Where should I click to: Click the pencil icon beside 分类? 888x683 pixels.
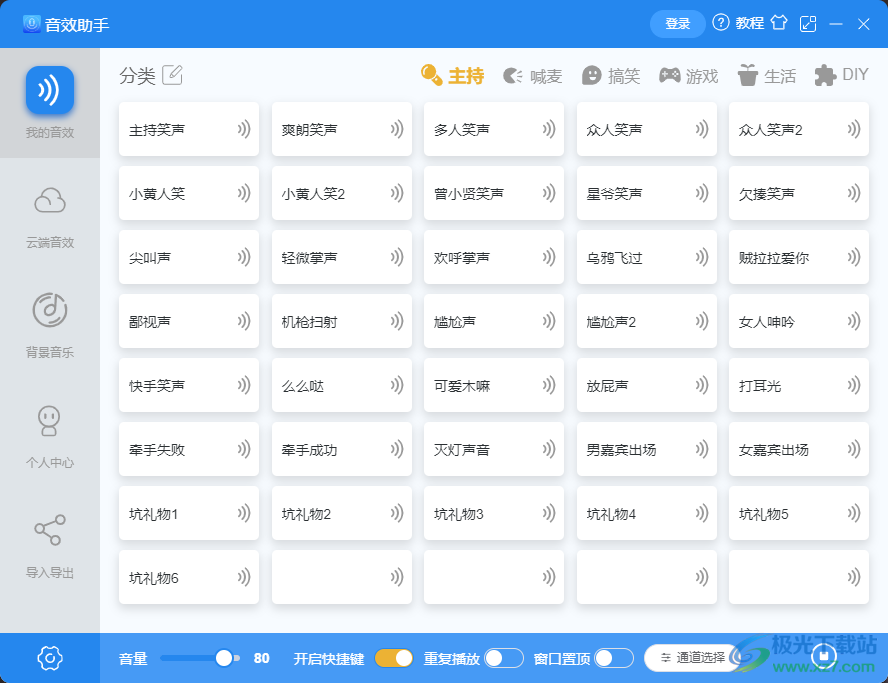pyautogui.click(x=173, y=74)
